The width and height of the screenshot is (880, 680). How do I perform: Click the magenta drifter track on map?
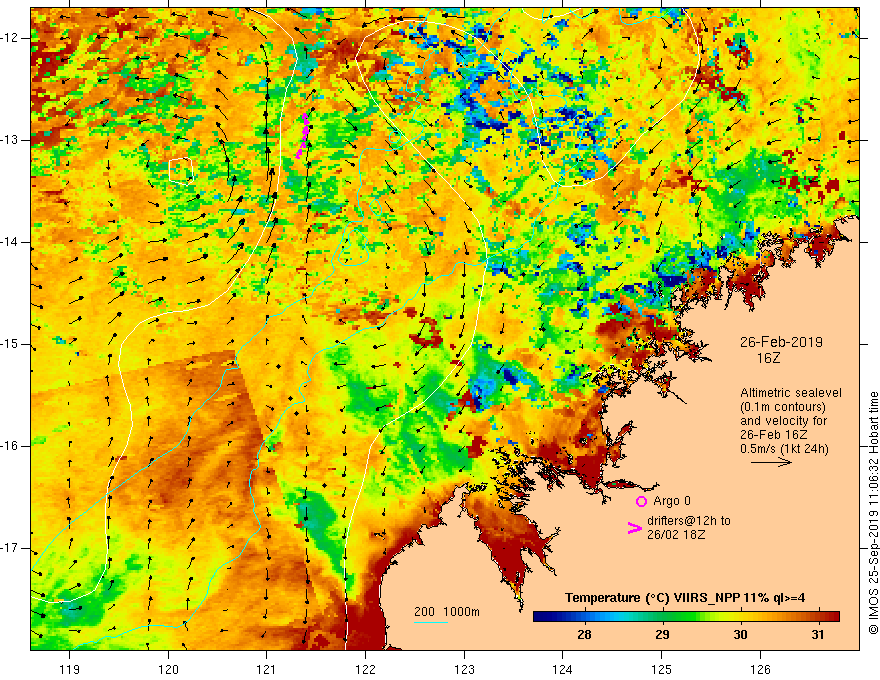(302, 136)
